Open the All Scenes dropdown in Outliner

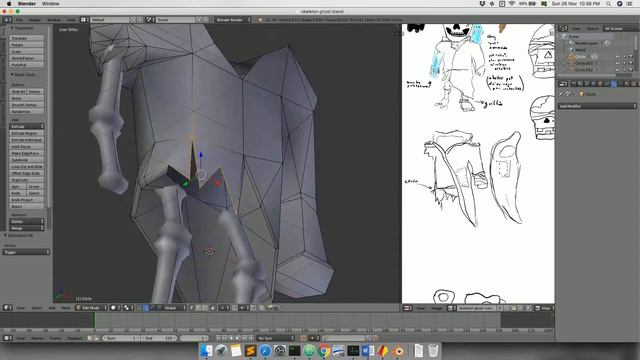coord(620,28)
